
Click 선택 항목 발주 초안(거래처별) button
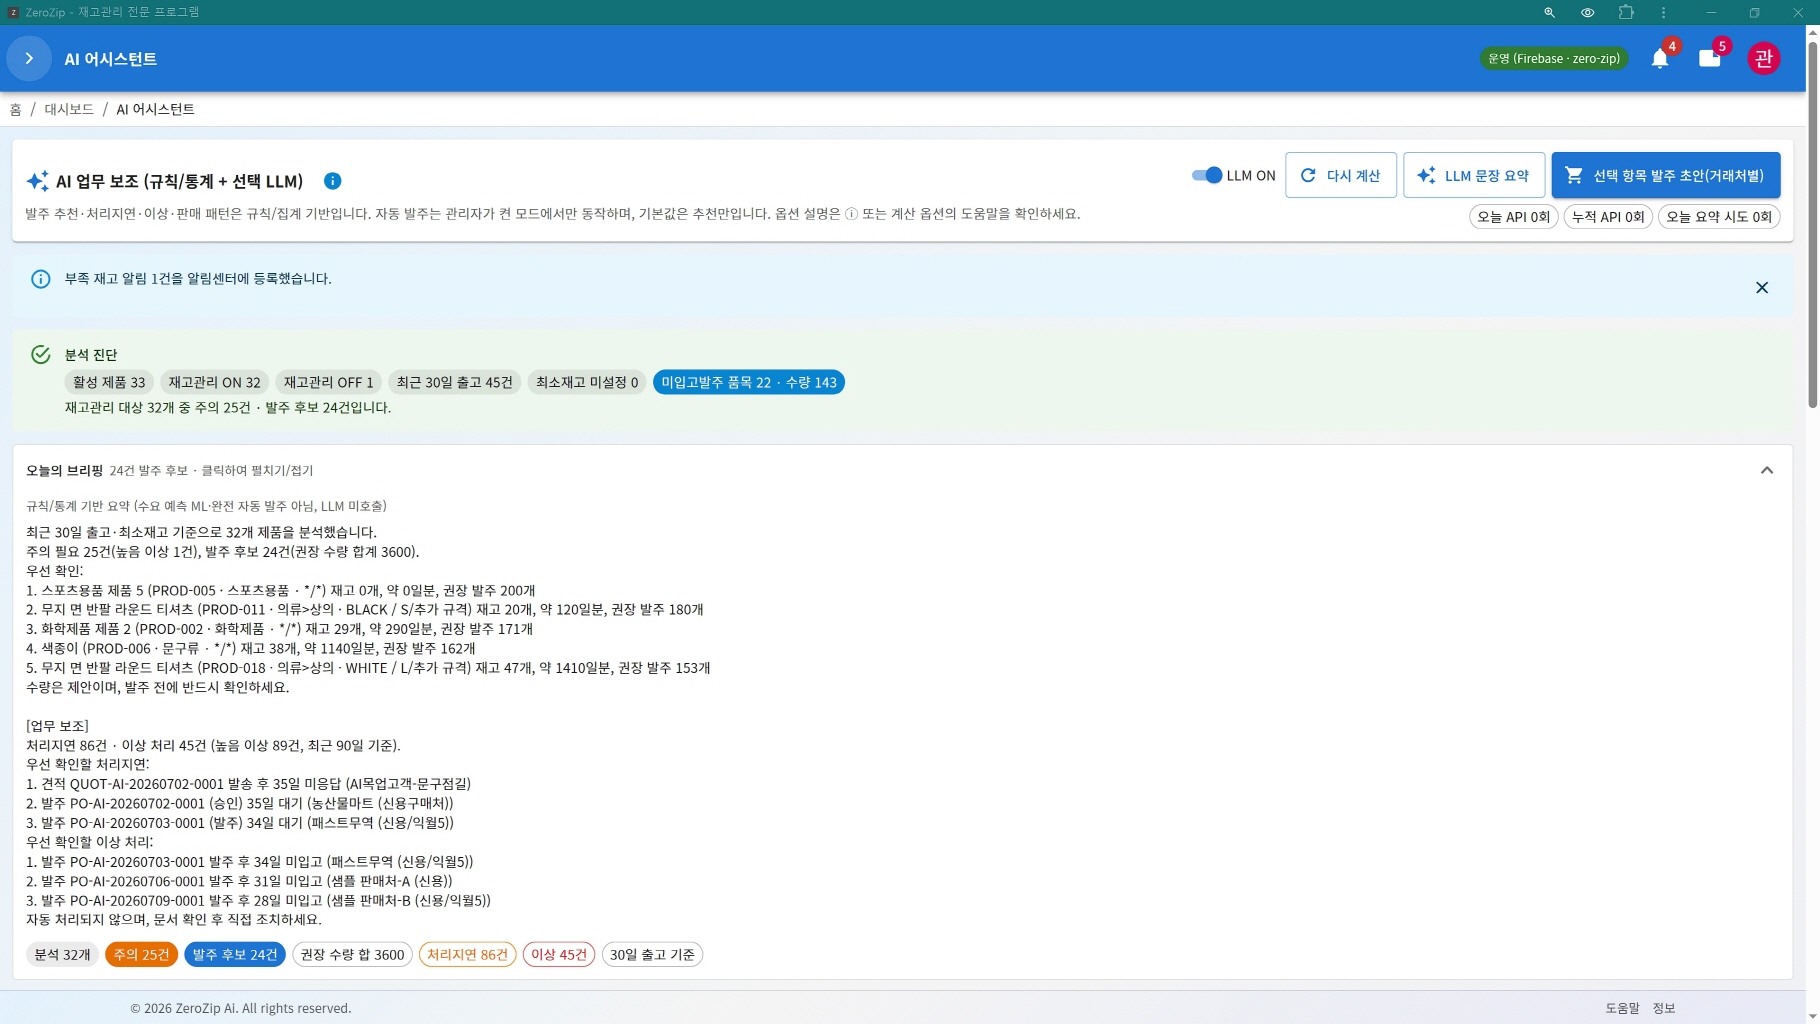point(1666,175)
